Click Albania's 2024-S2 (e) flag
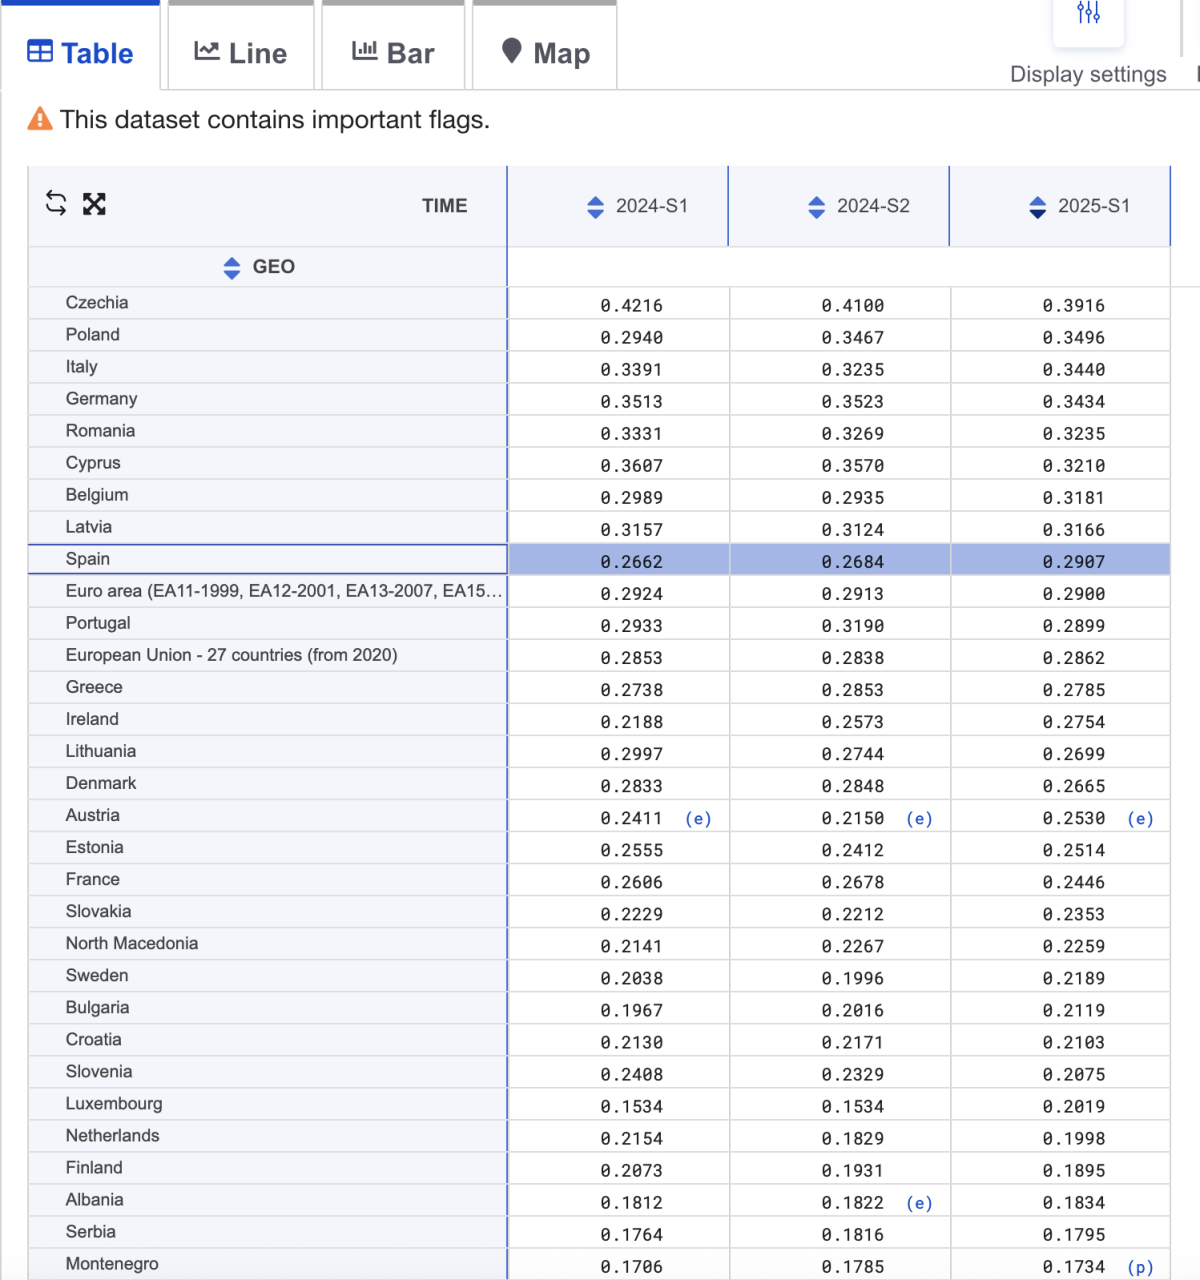Screen dimensions: 1200x1280 point(919,1203)
